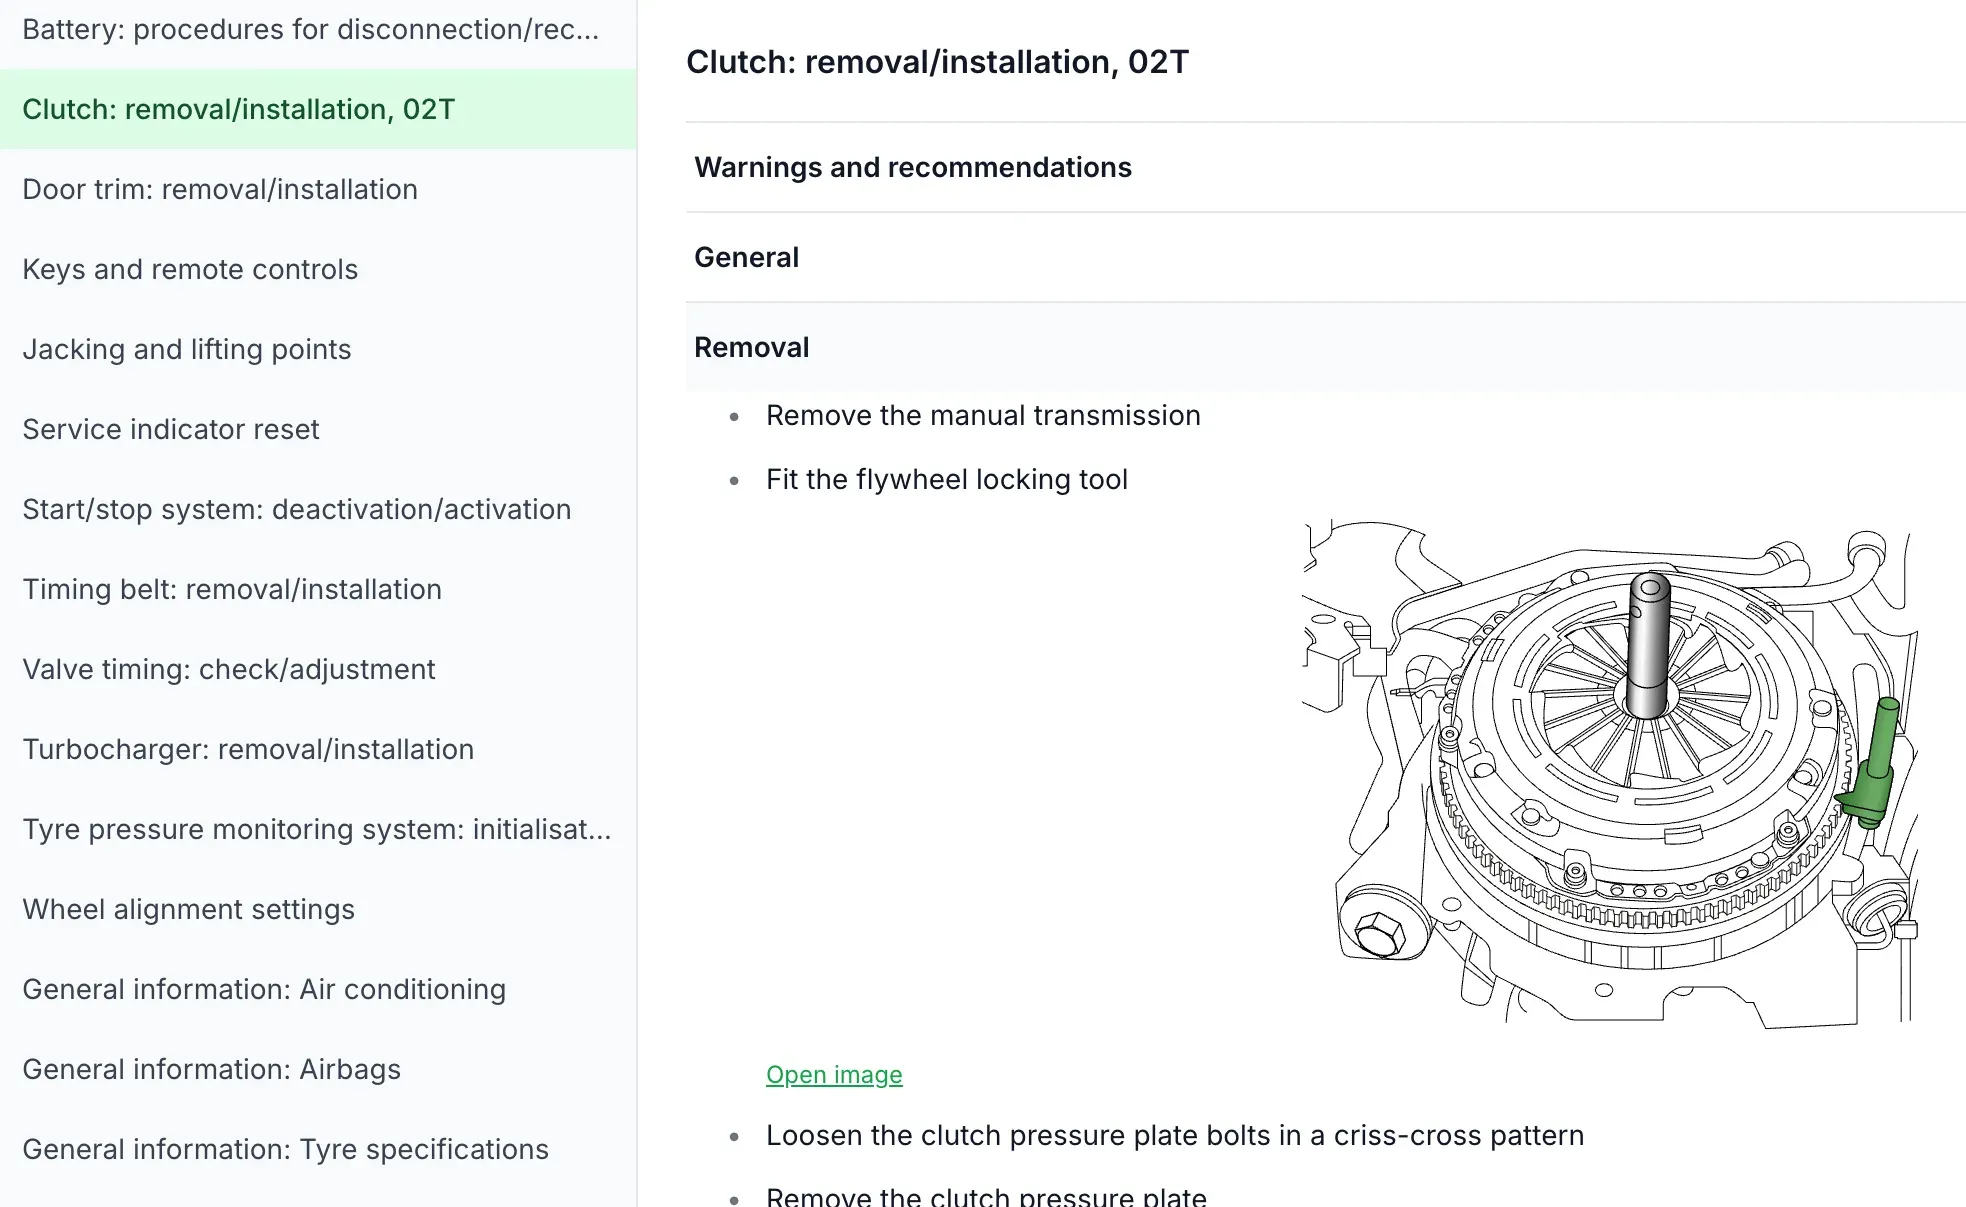Select Valve timing: check/adjustment

coord(318,669)
